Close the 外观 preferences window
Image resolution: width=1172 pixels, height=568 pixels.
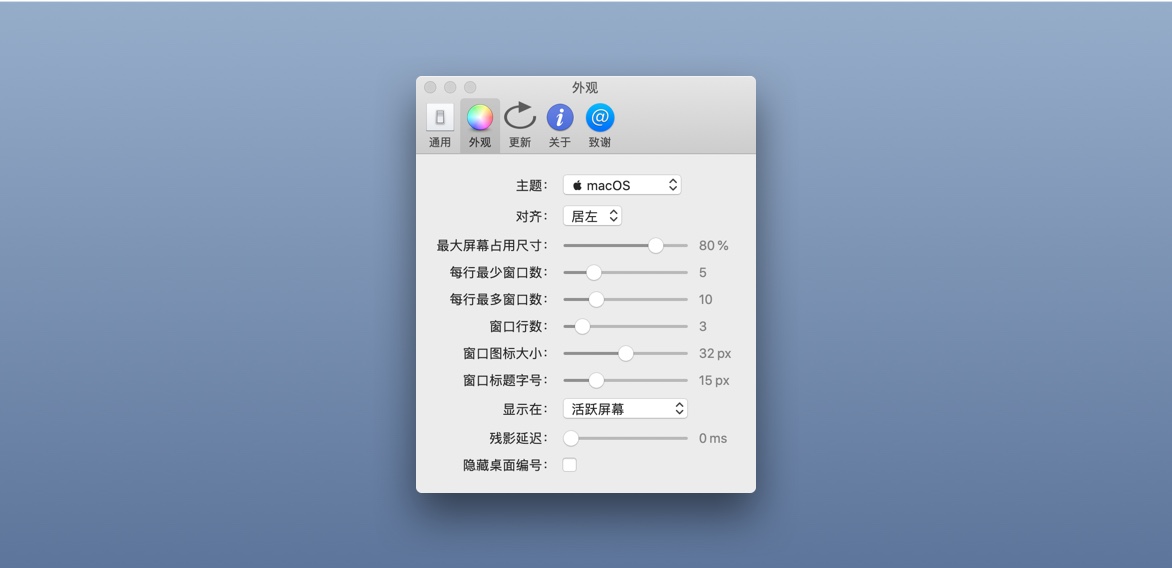tap(431, 87)
